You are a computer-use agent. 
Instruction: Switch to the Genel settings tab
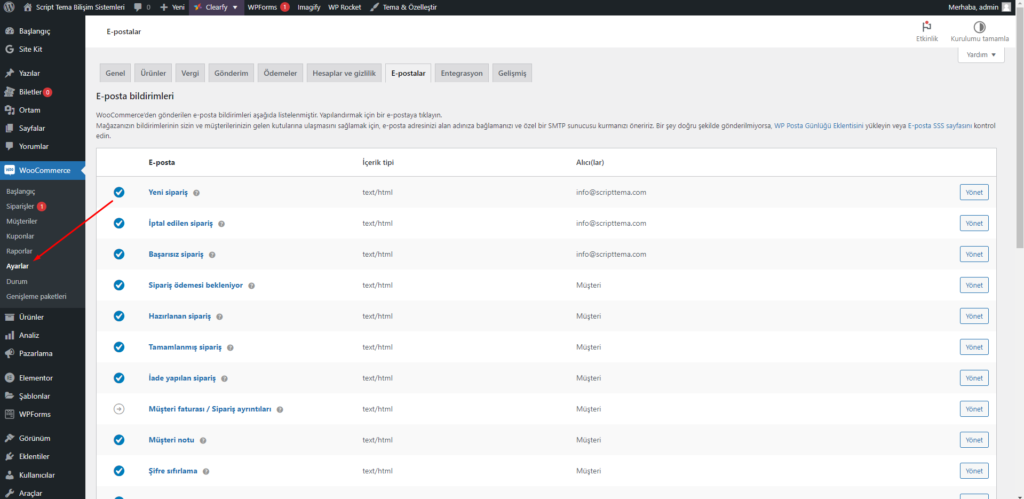tap(115, 73)
